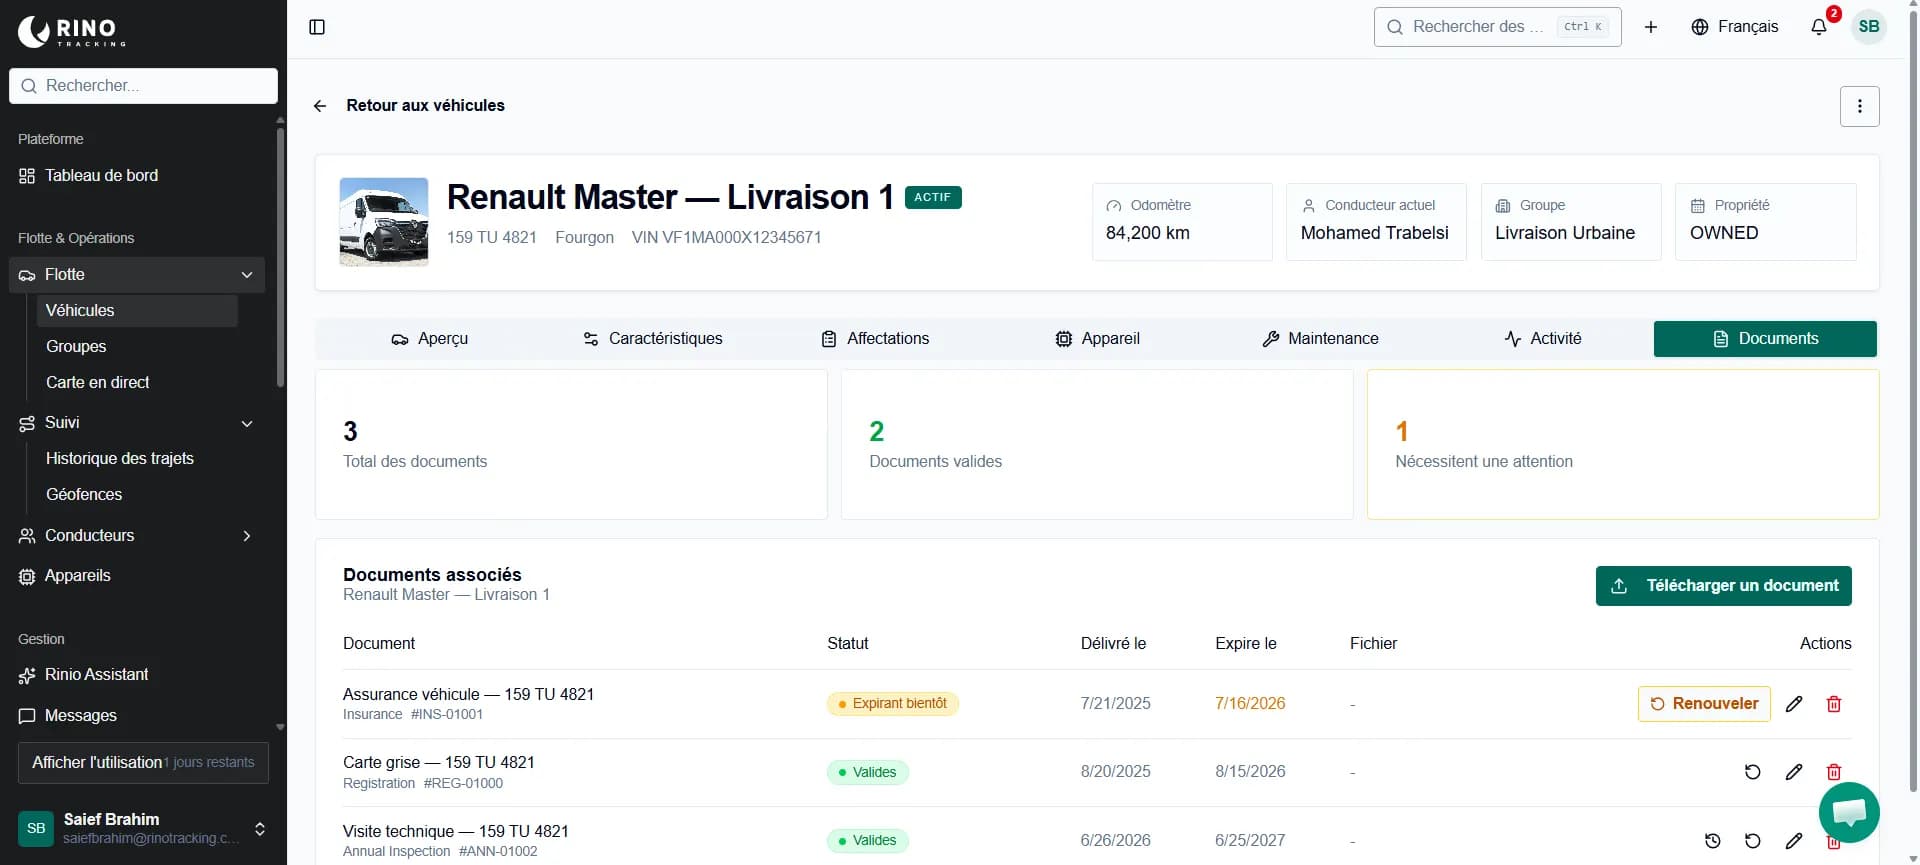Click the Expirant bientôt status badge
1920x865 pixels.
click(x=893, y=704)
